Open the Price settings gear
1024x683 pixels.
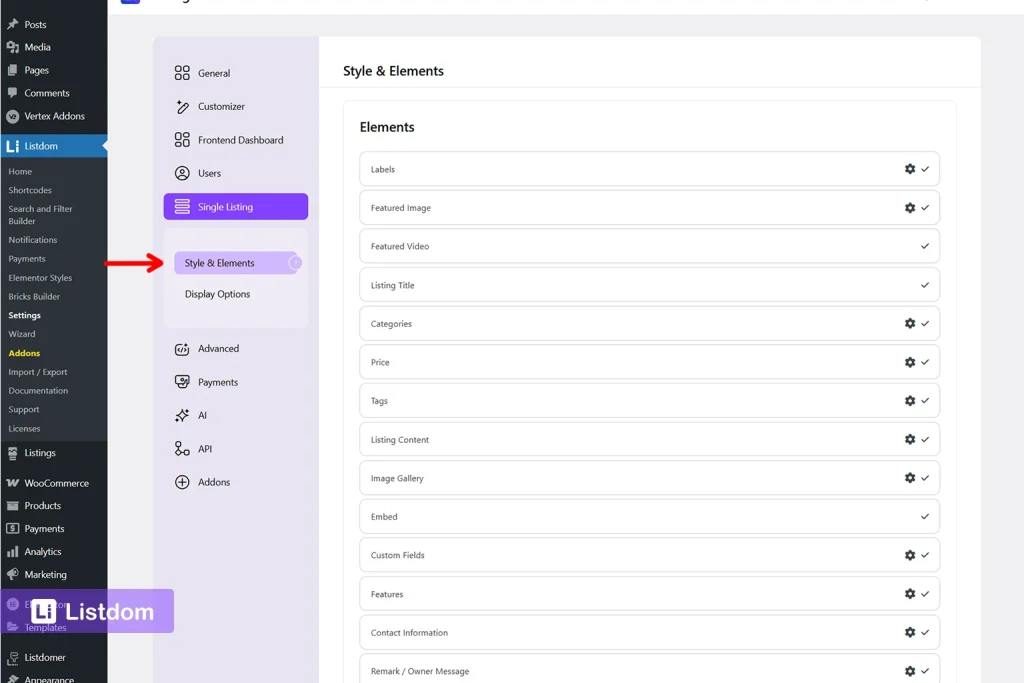[x=910, y=362]
